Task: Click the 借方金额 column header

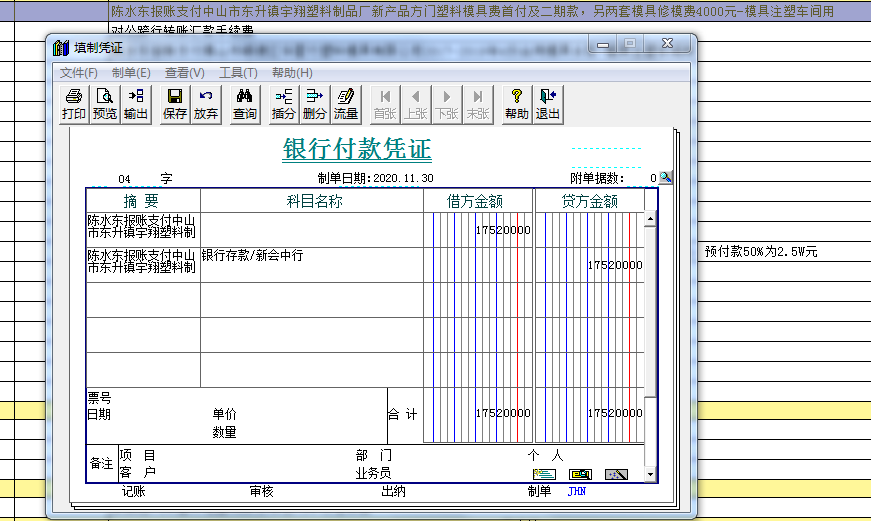Action: click(x=478, y=201)
